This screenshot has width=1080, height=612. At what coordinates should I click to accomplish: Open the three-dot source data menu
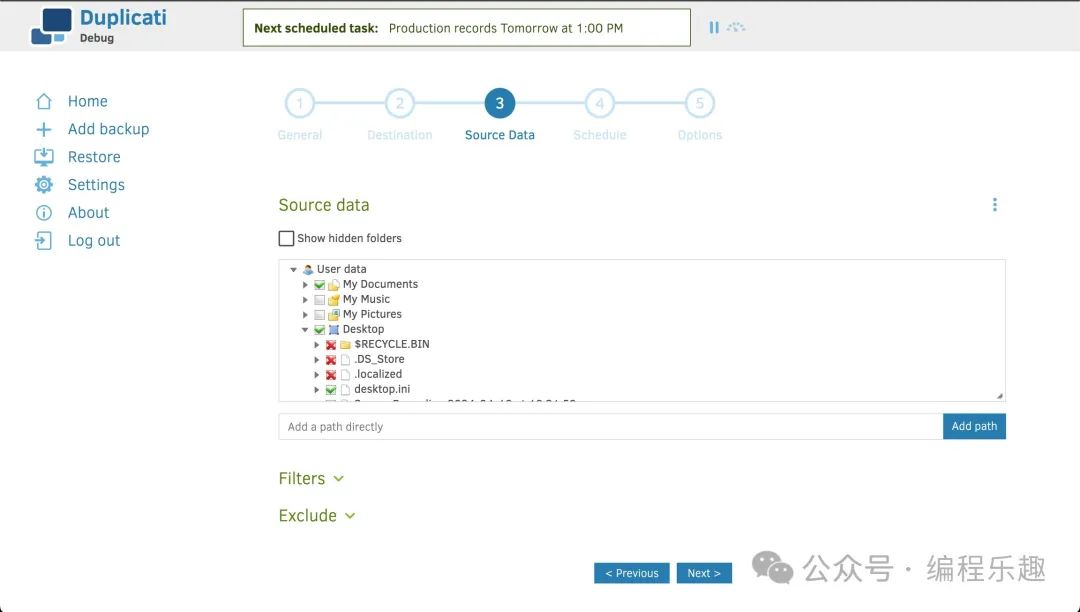(994, 205)
